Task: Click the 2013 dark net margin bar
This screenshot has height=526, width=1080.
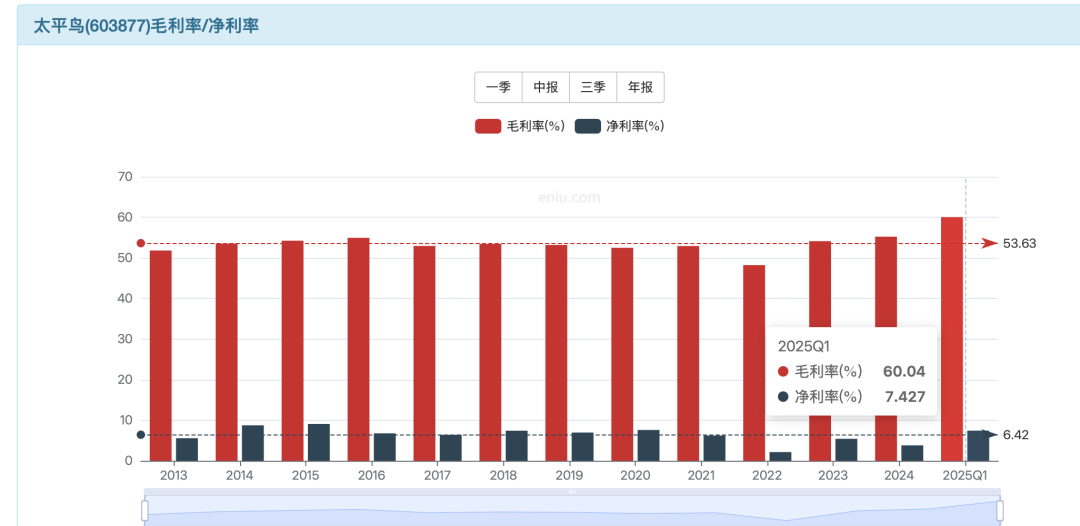Action: click(x=187, y=450)
